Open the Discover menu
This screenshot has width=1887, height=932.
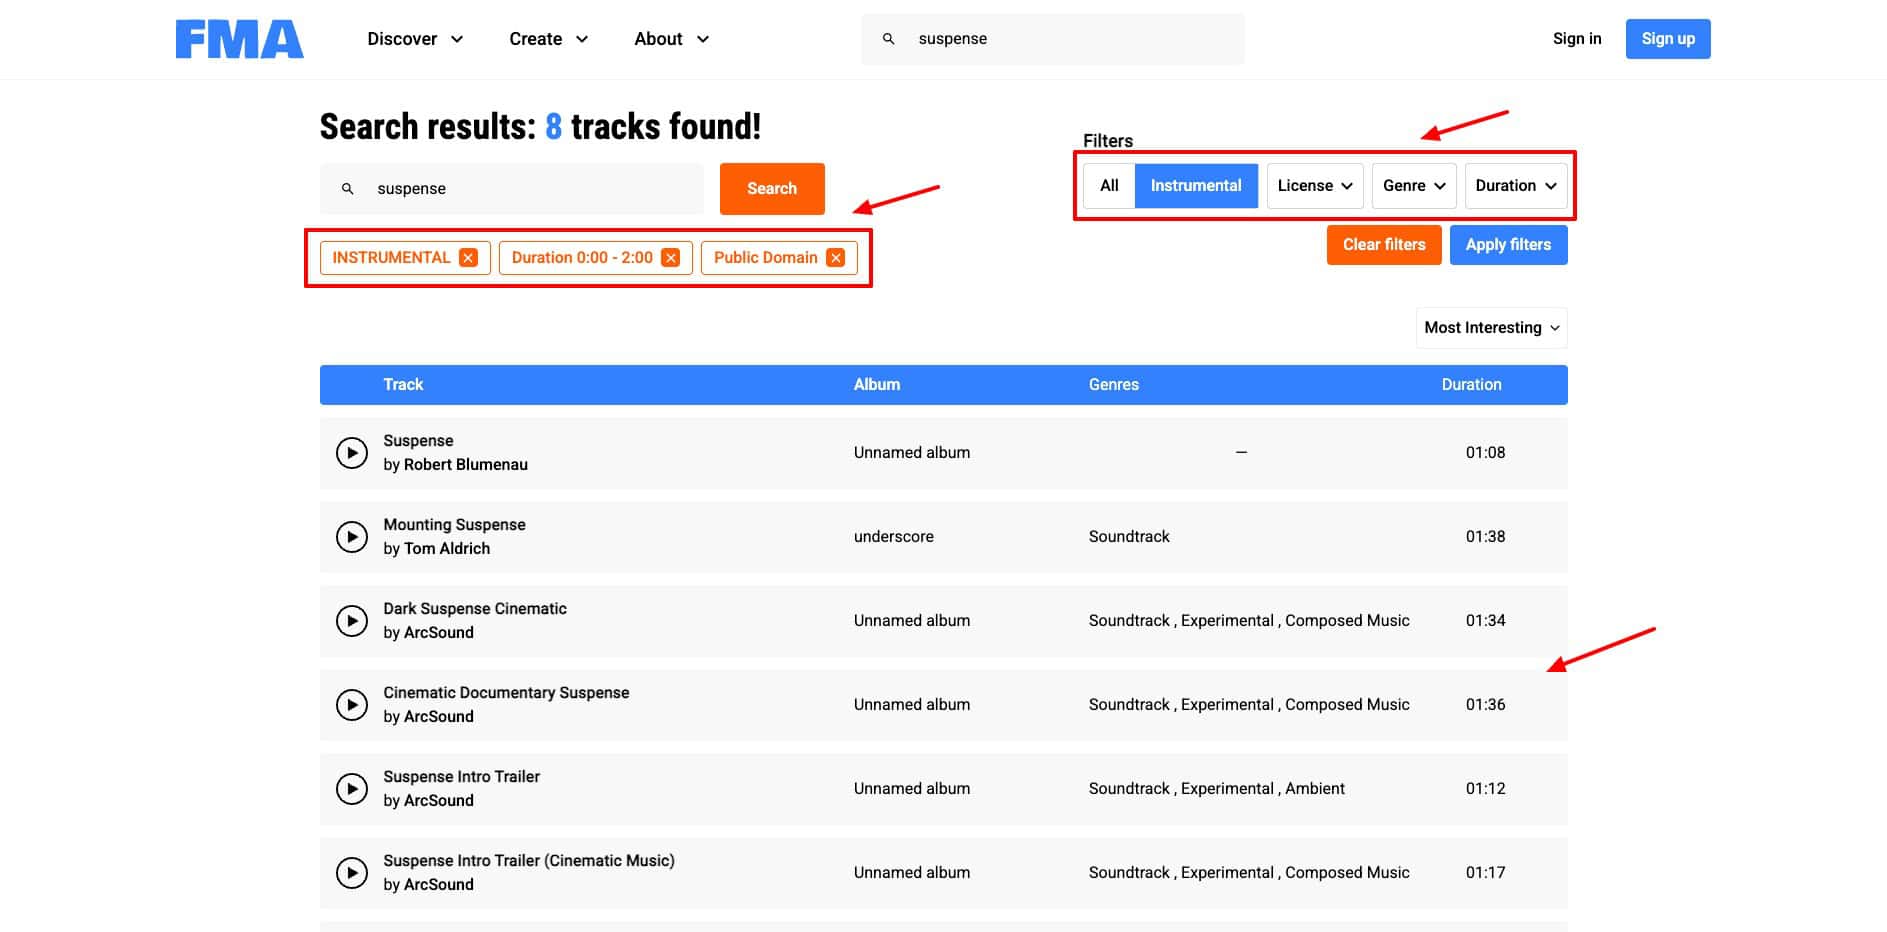pyautogui.click(x=415, y=39)
